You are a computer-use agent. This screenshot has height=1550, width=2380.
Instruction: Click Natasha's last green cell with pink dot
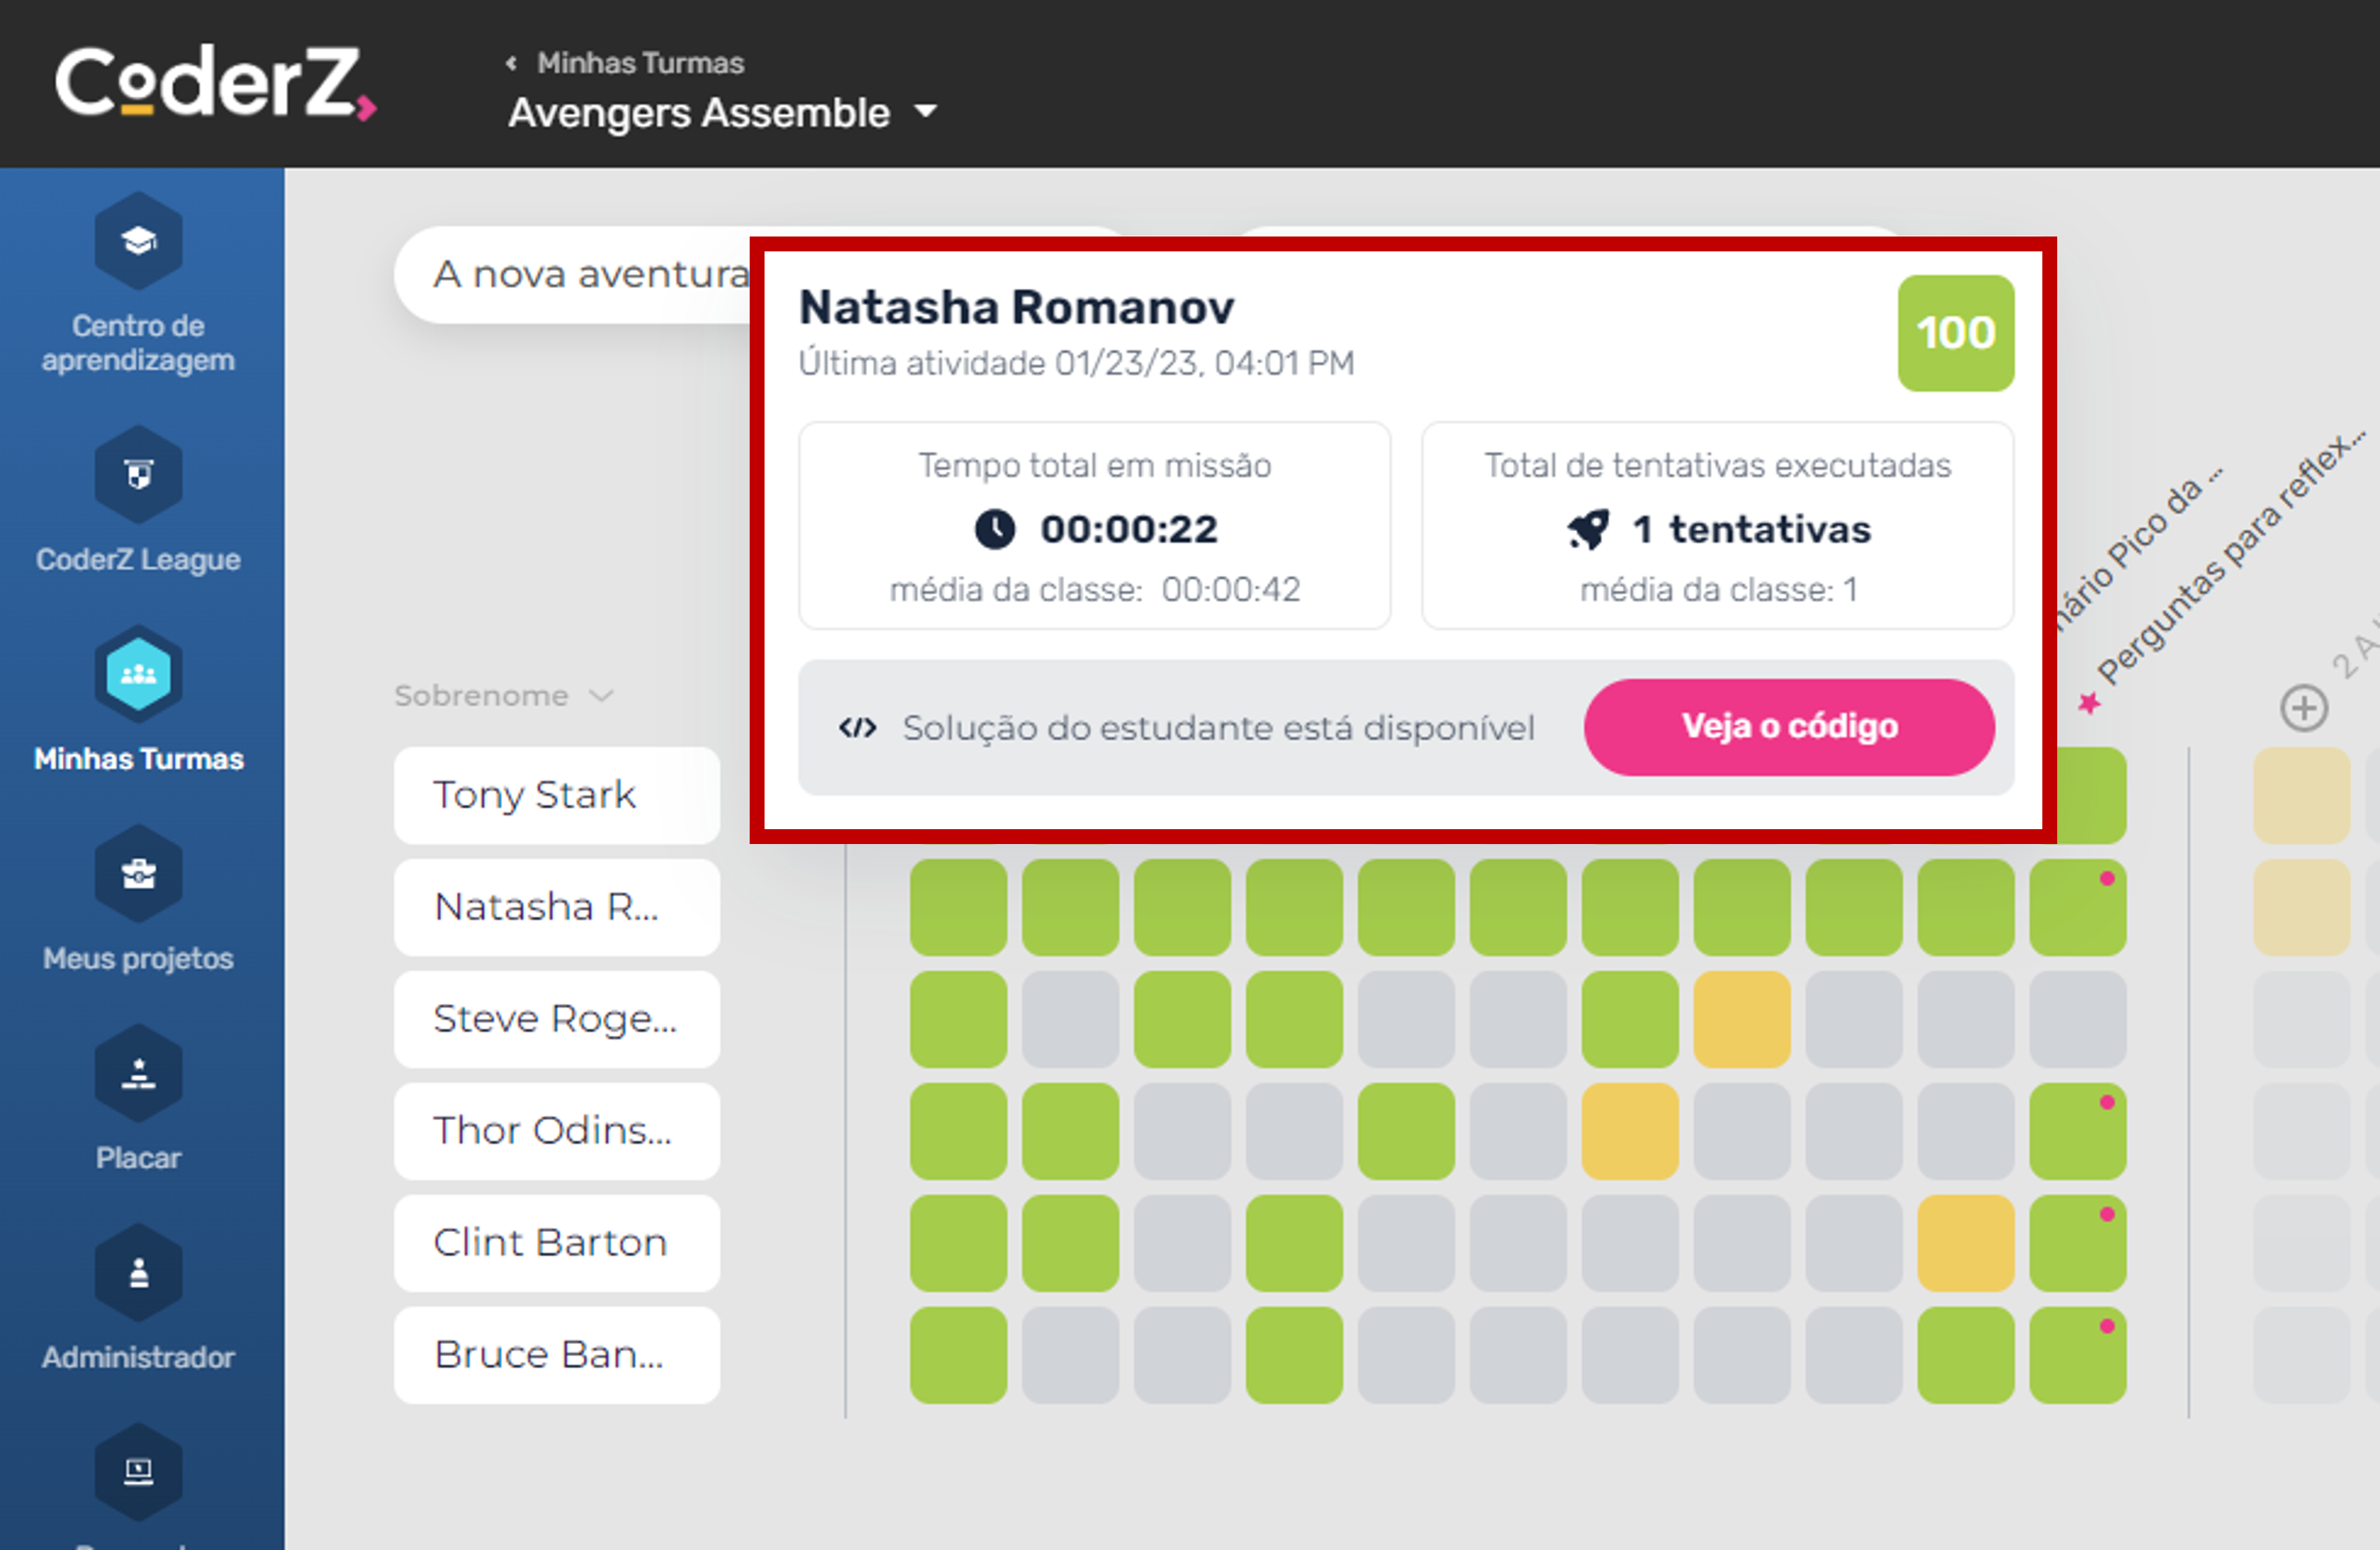coord(2078,907)
